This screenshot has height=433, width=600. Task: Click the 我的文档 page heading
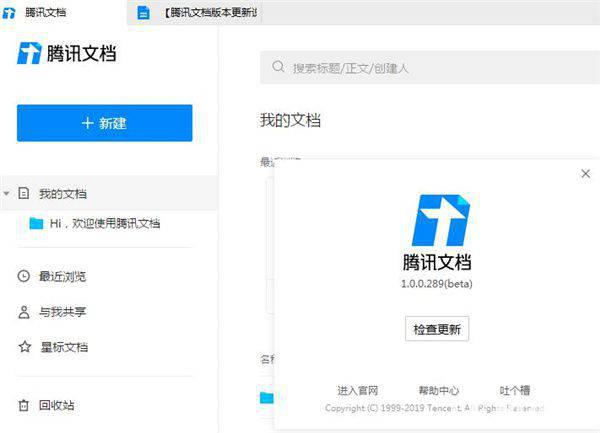click(x=290, y=120)
